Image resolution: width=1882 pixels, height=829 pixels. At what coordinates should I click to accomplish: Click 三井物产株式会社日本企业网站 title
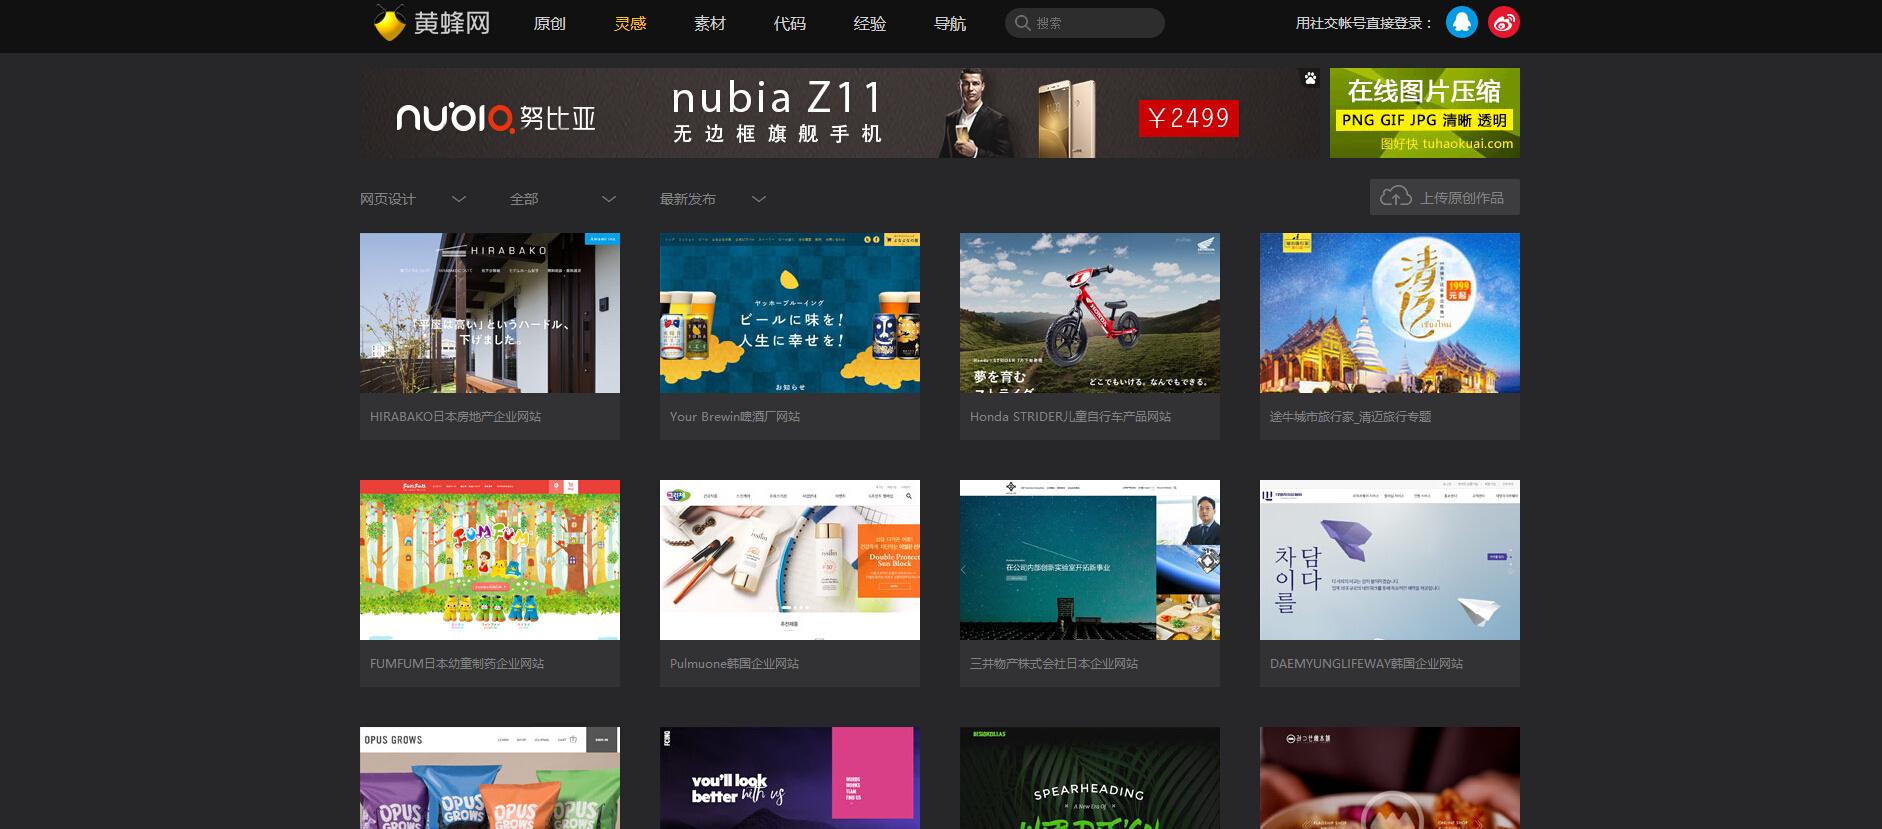pyautogui.click(x=1054, y=664)
